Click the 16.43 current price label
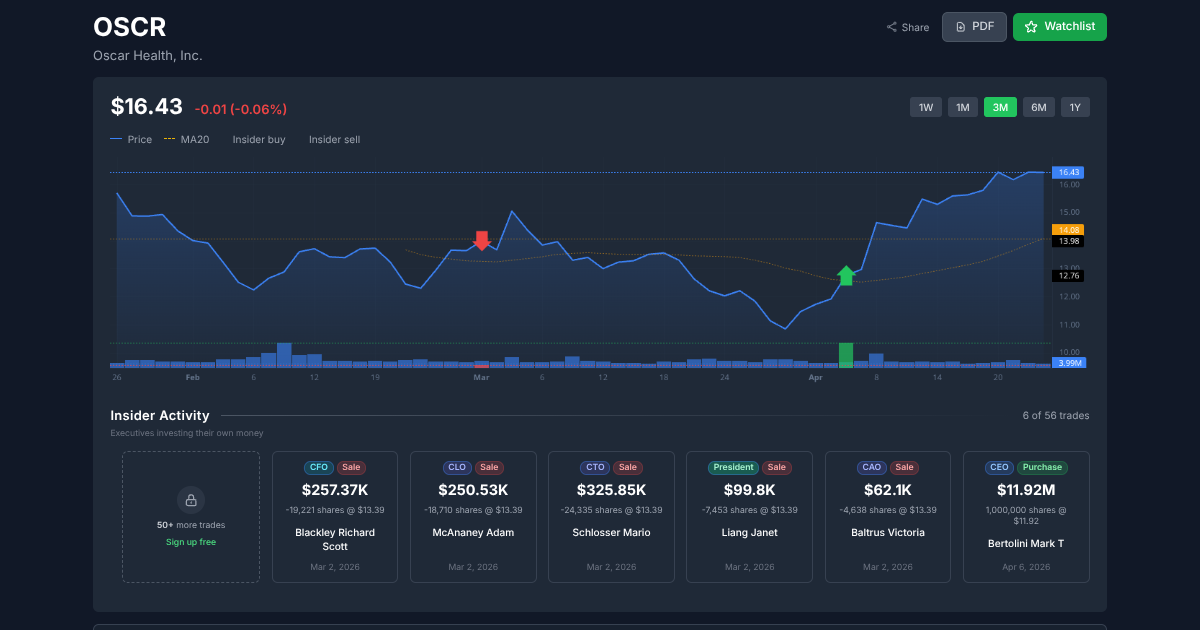The width and height of the screenshot is (1200, 630). coord(1068,172)
